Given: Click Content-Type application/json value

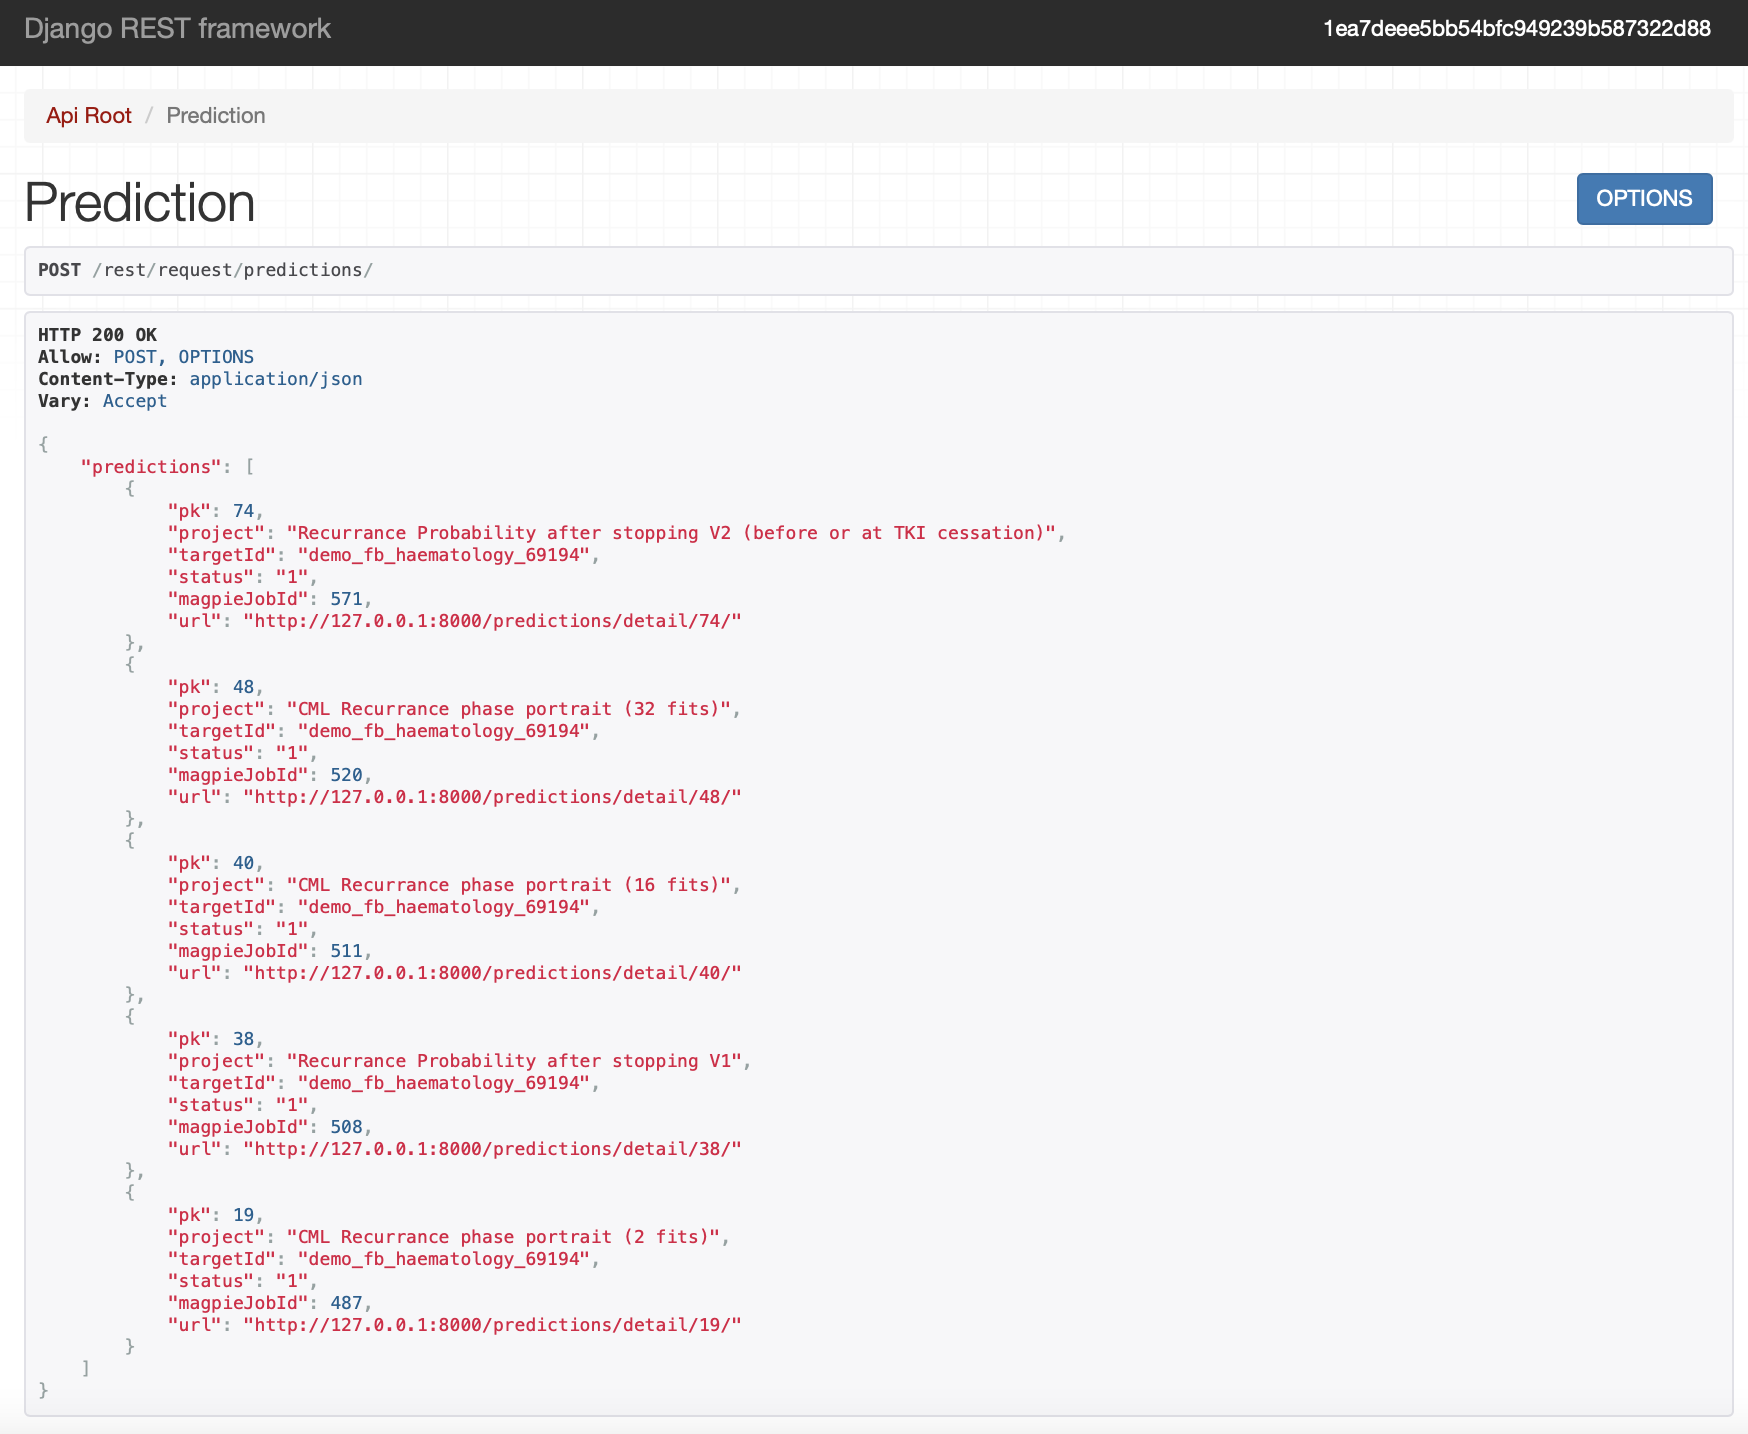Looking at the screenshot, I should click(276, 379).
